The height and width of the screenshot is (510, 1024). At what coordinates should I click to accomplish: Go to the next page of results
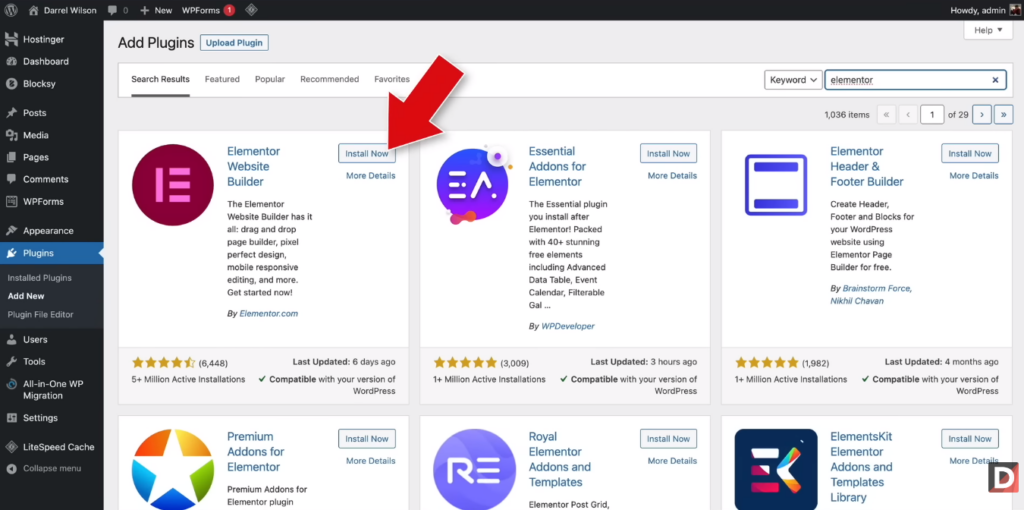point(982,114)
